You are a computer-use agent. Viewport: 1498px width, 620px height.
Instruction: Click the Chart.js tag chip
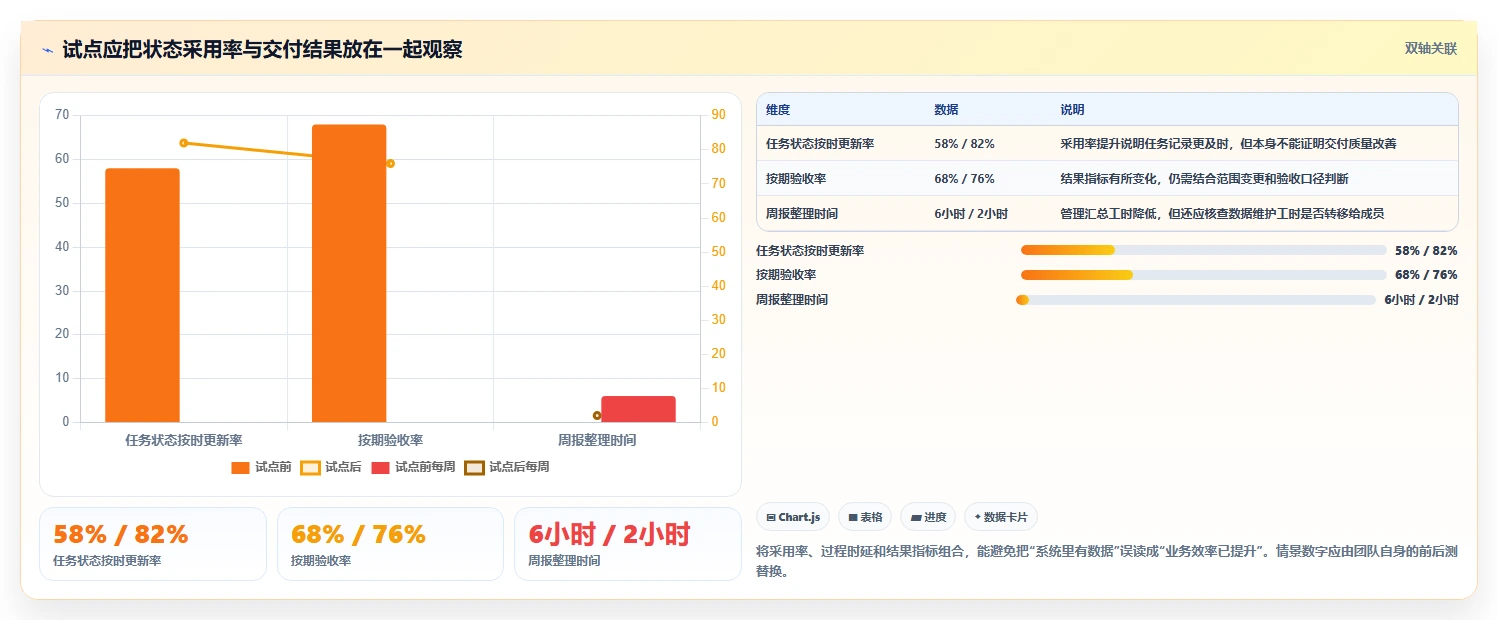click(x=793, y=517)
